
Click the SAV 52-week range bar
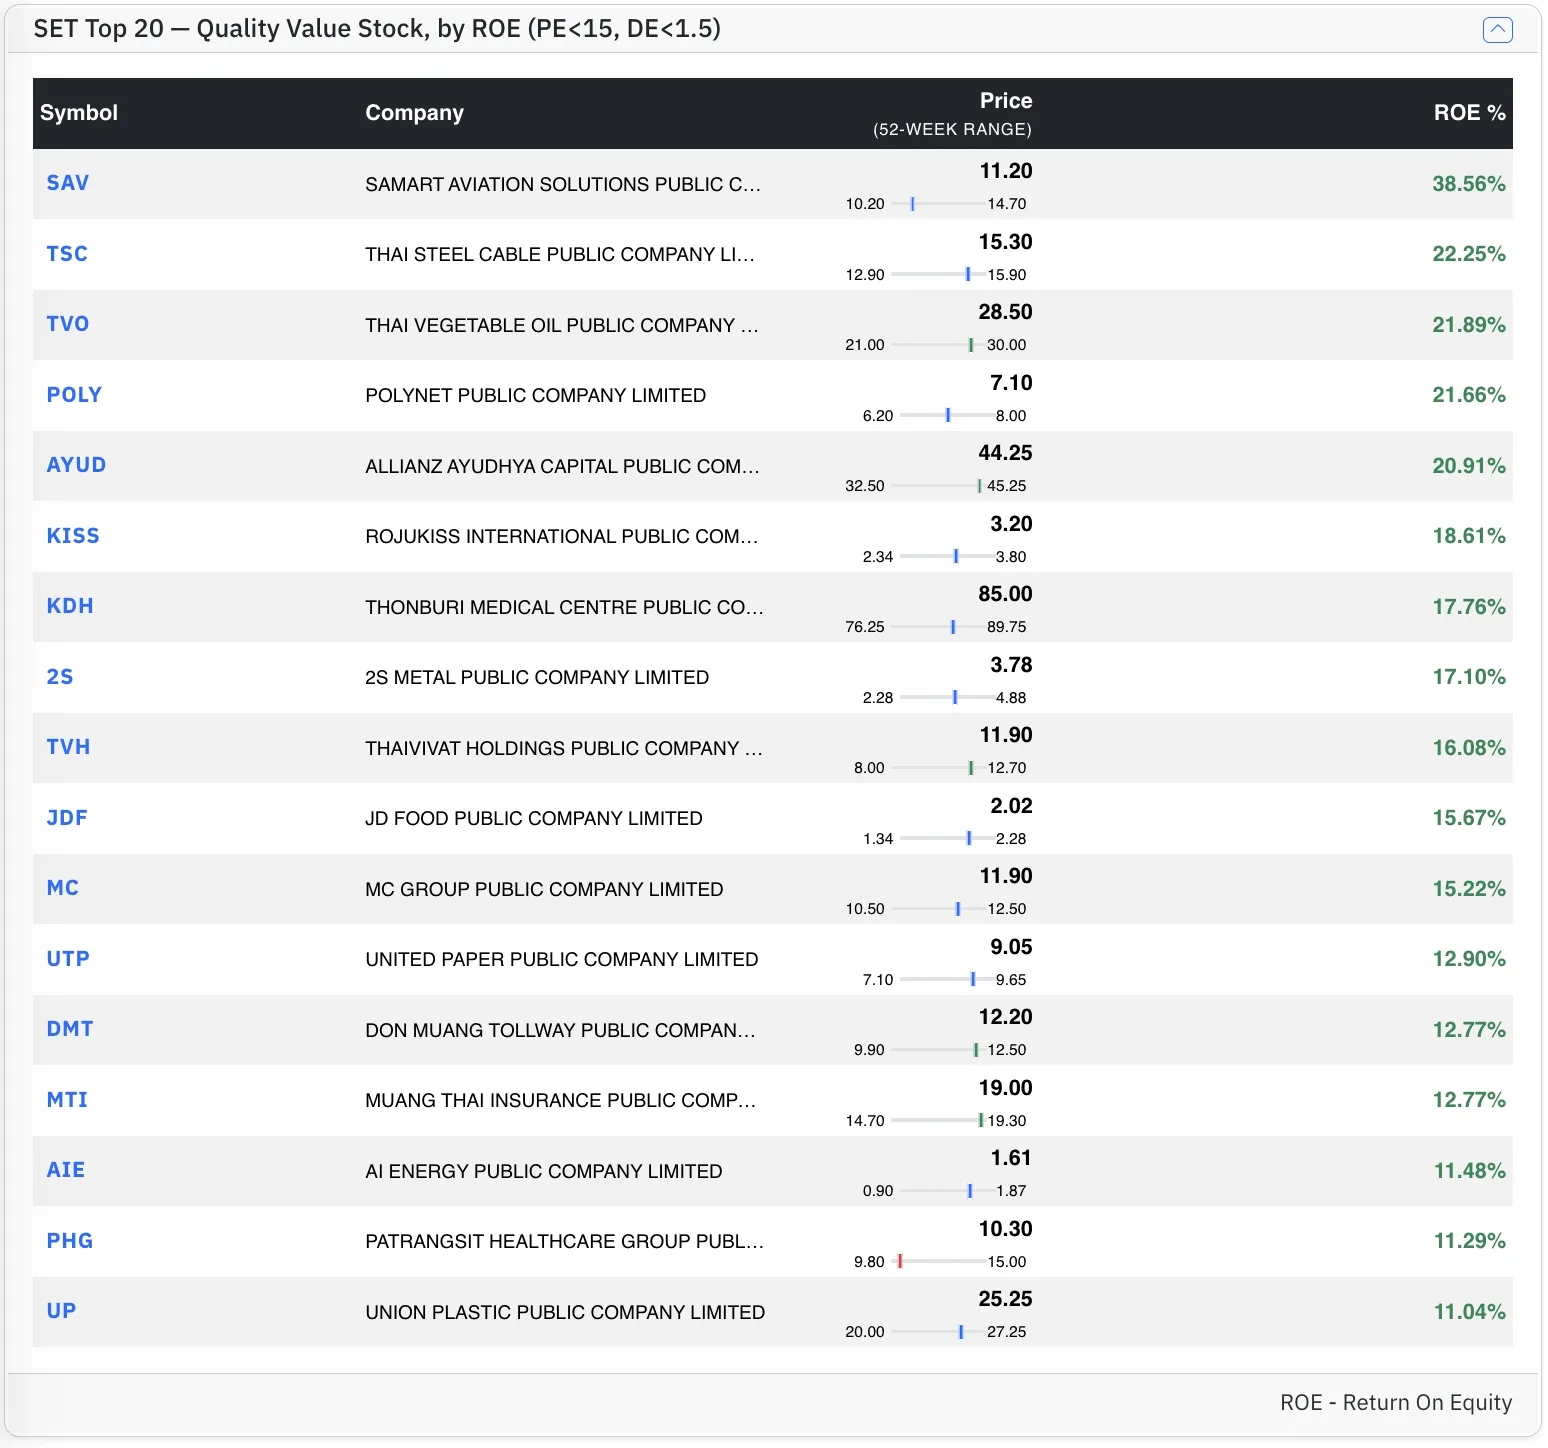[937, 204]
